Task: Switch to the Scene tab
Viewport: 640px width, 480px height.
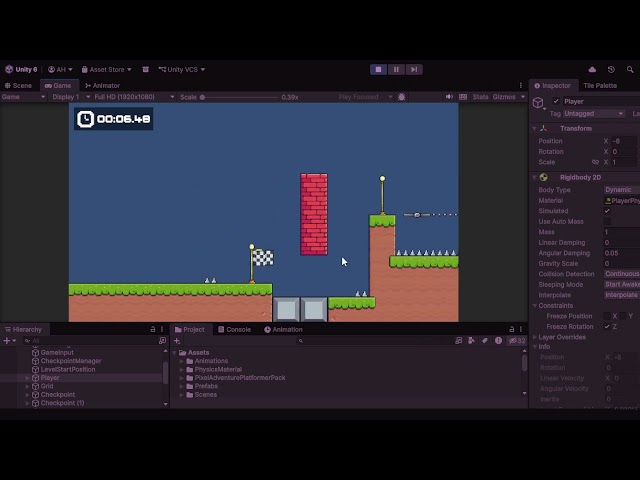Action: [18, 86]
